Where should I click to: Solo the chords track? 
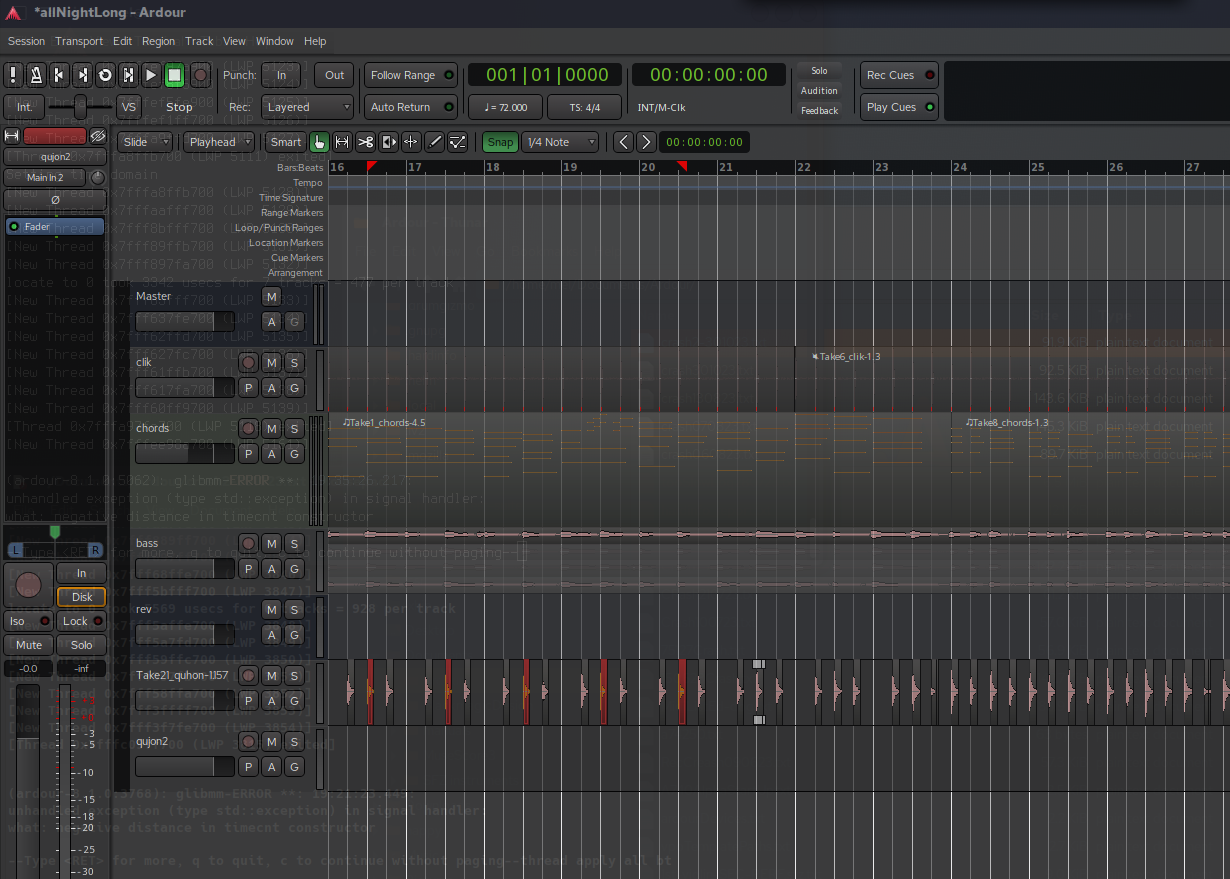click(x=294, y=428)
